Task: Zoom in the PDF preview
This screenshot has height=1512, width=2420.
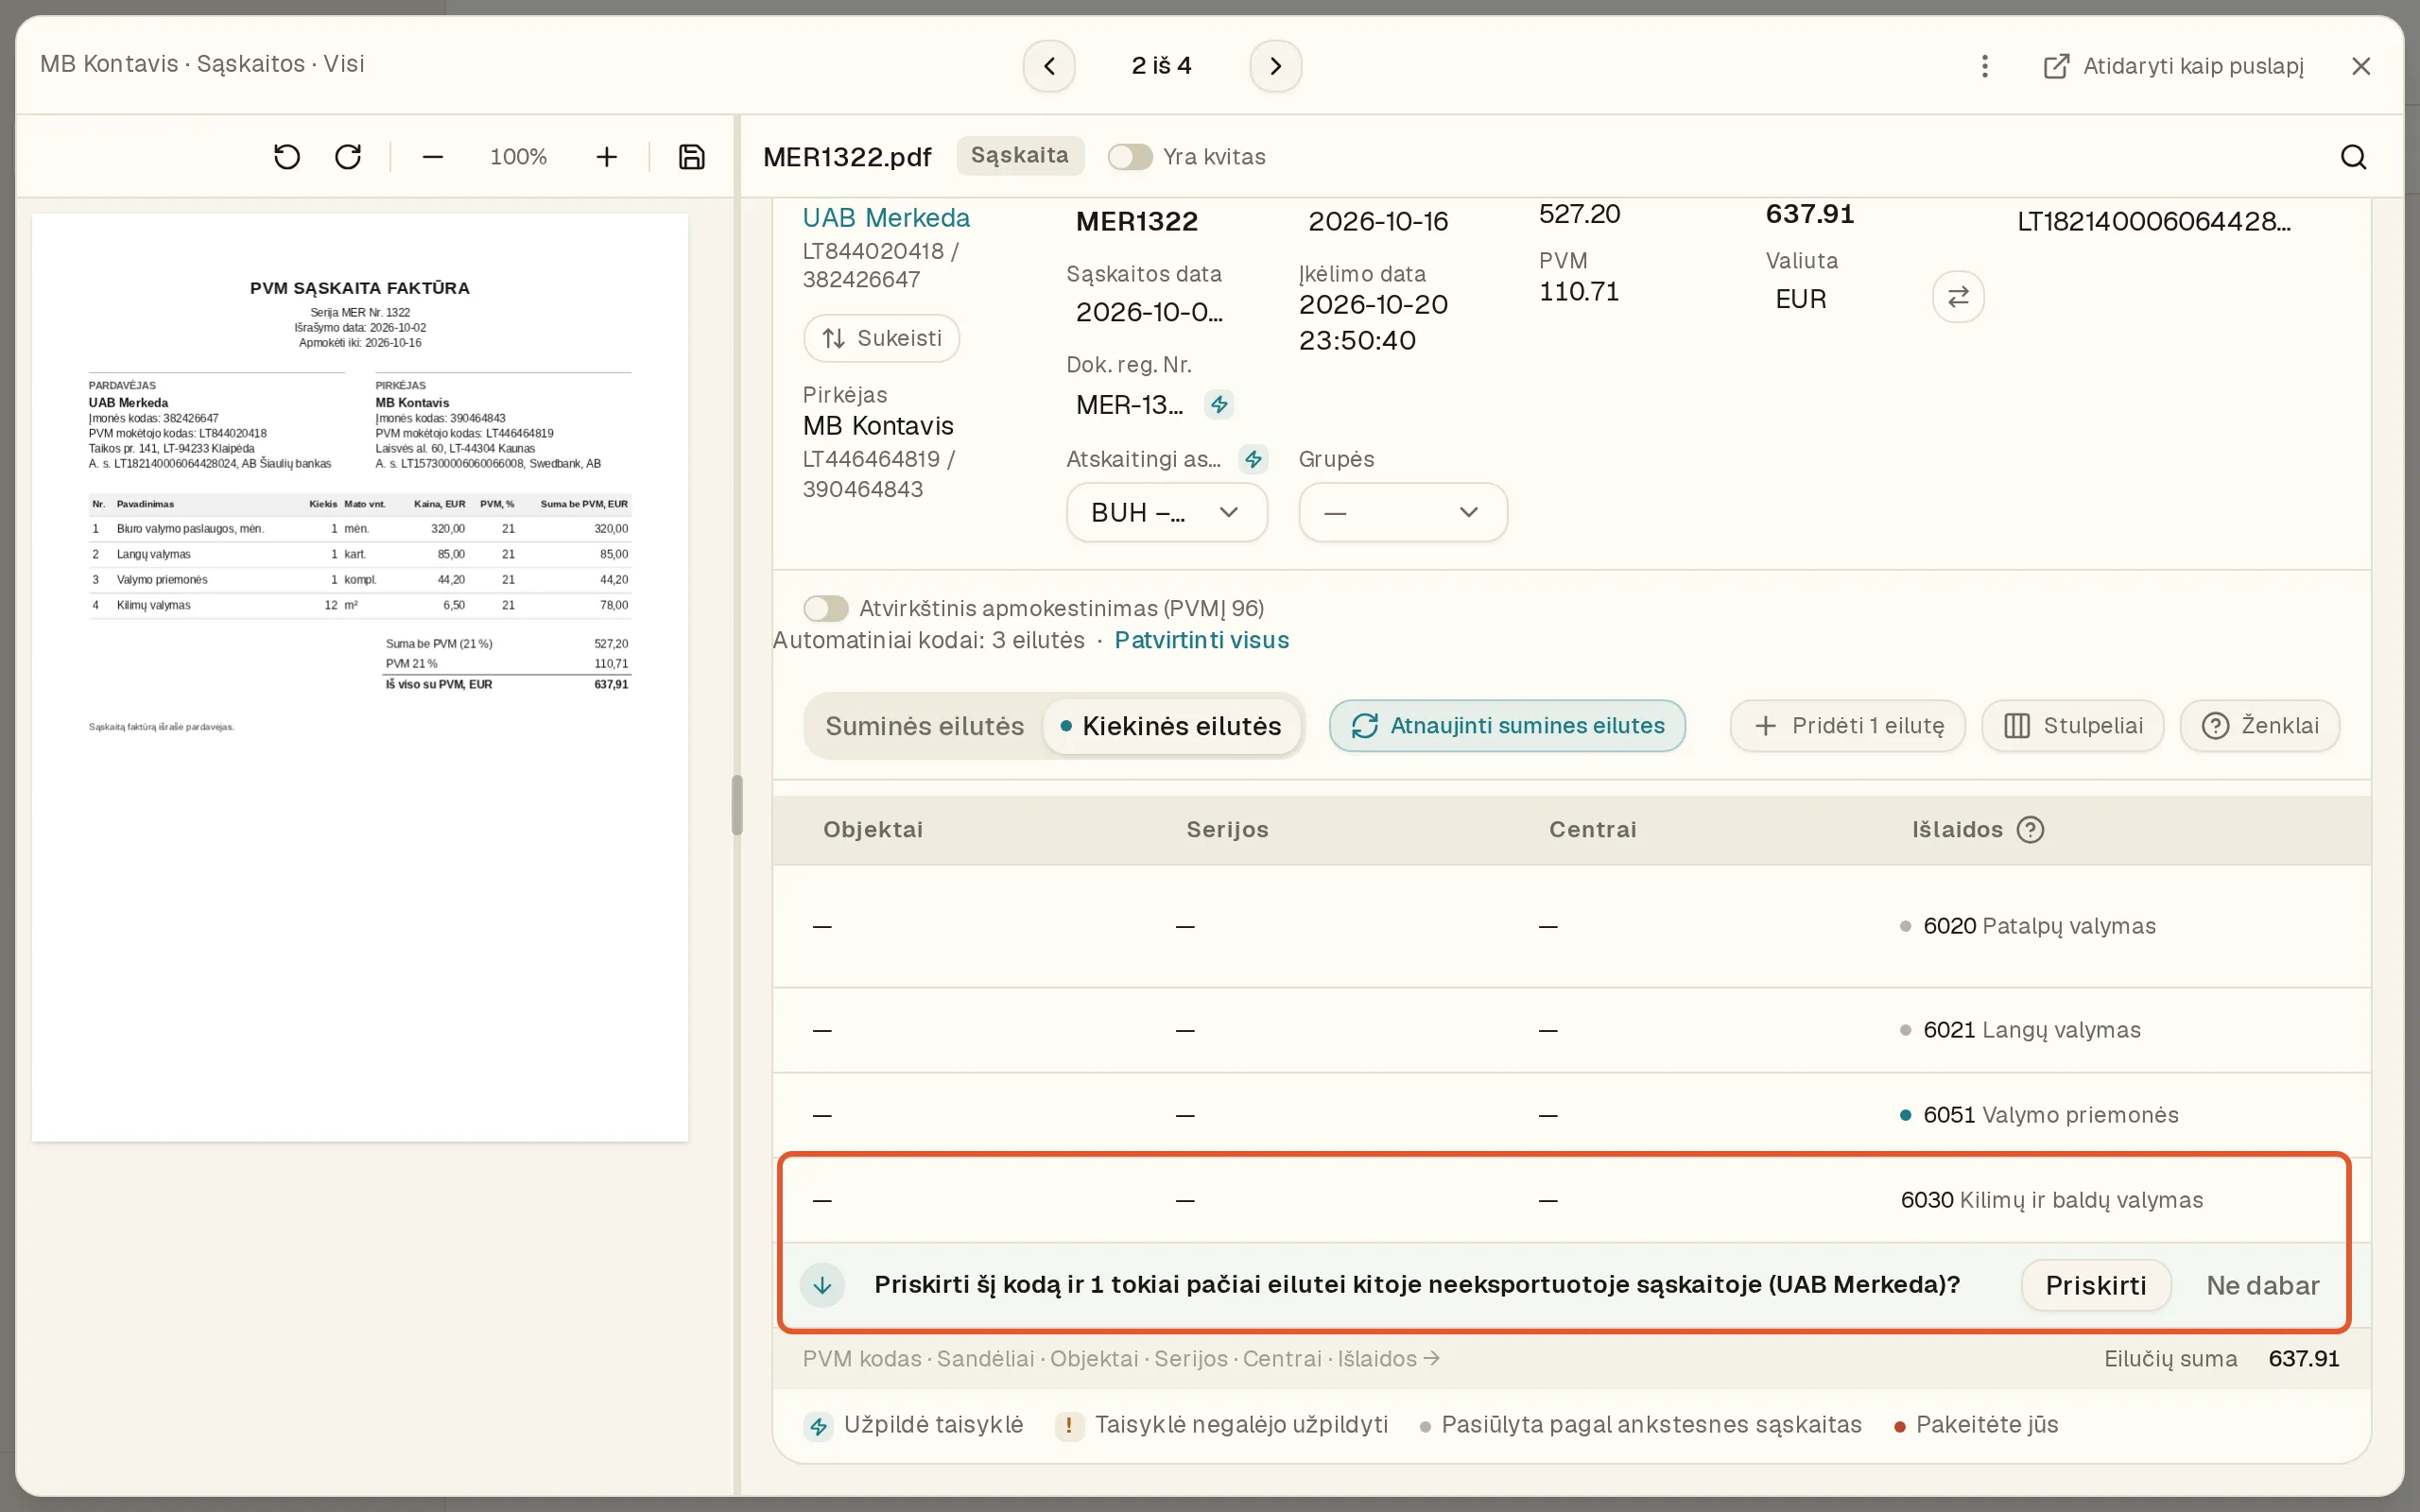Action: coord(606,157)
